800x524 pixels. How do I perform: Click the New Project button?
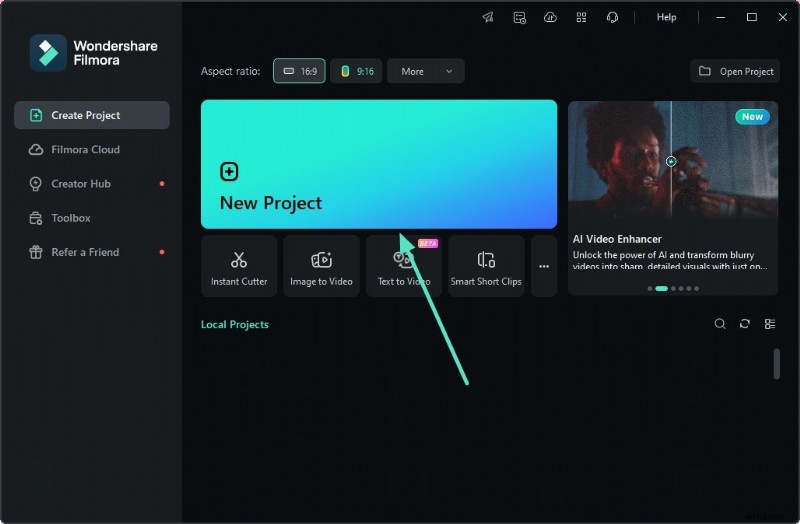click(x=379, y=164)
